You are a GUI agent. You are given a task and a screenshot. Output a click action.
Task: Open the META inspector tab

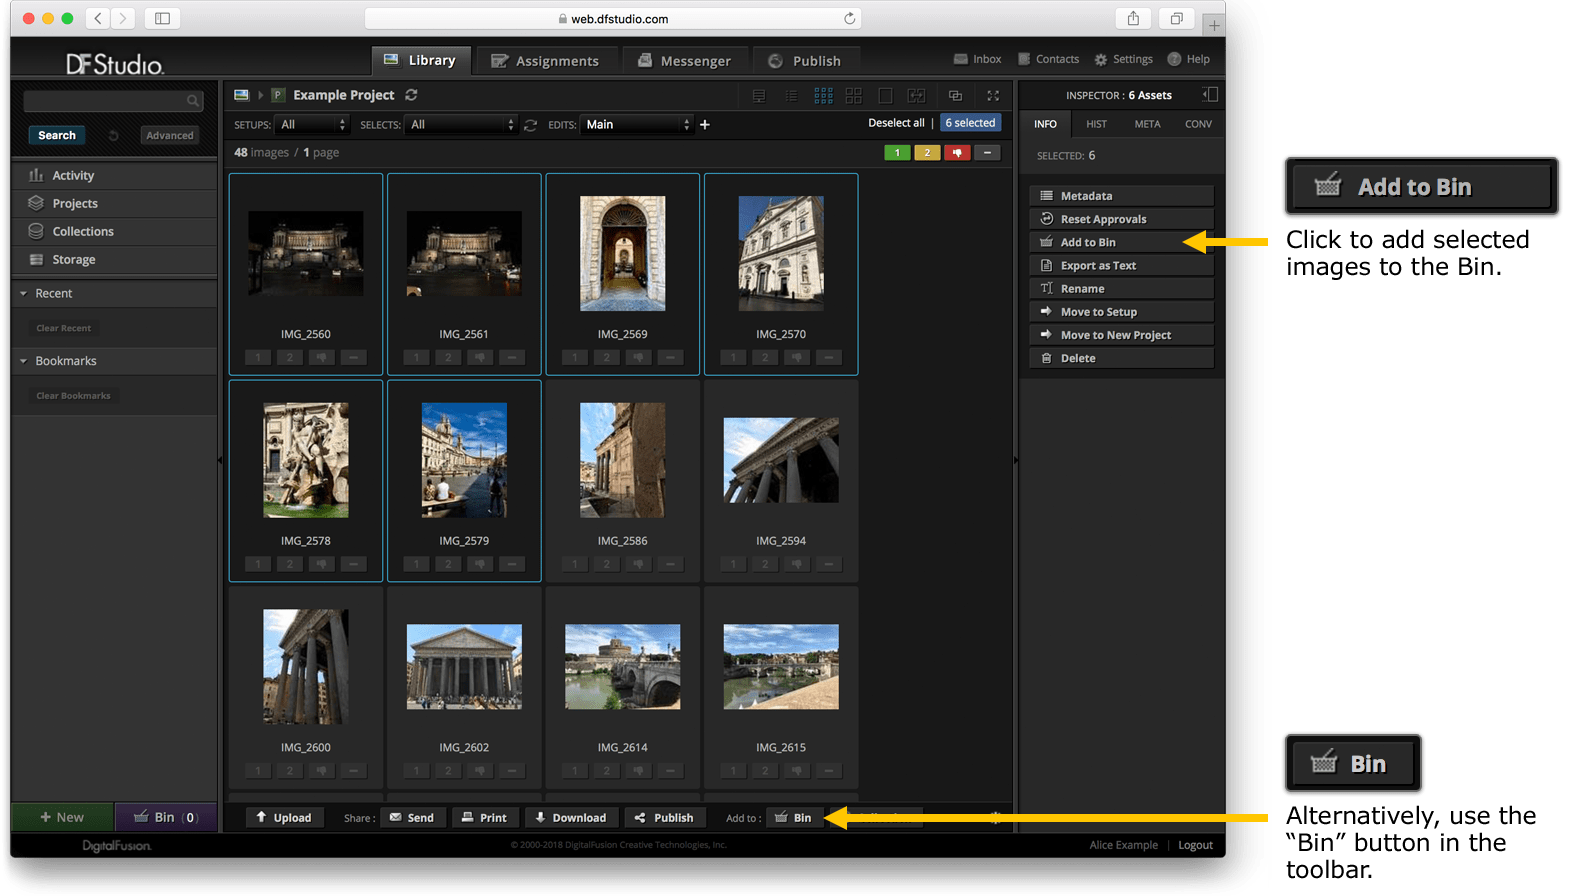pos(1147,124)
